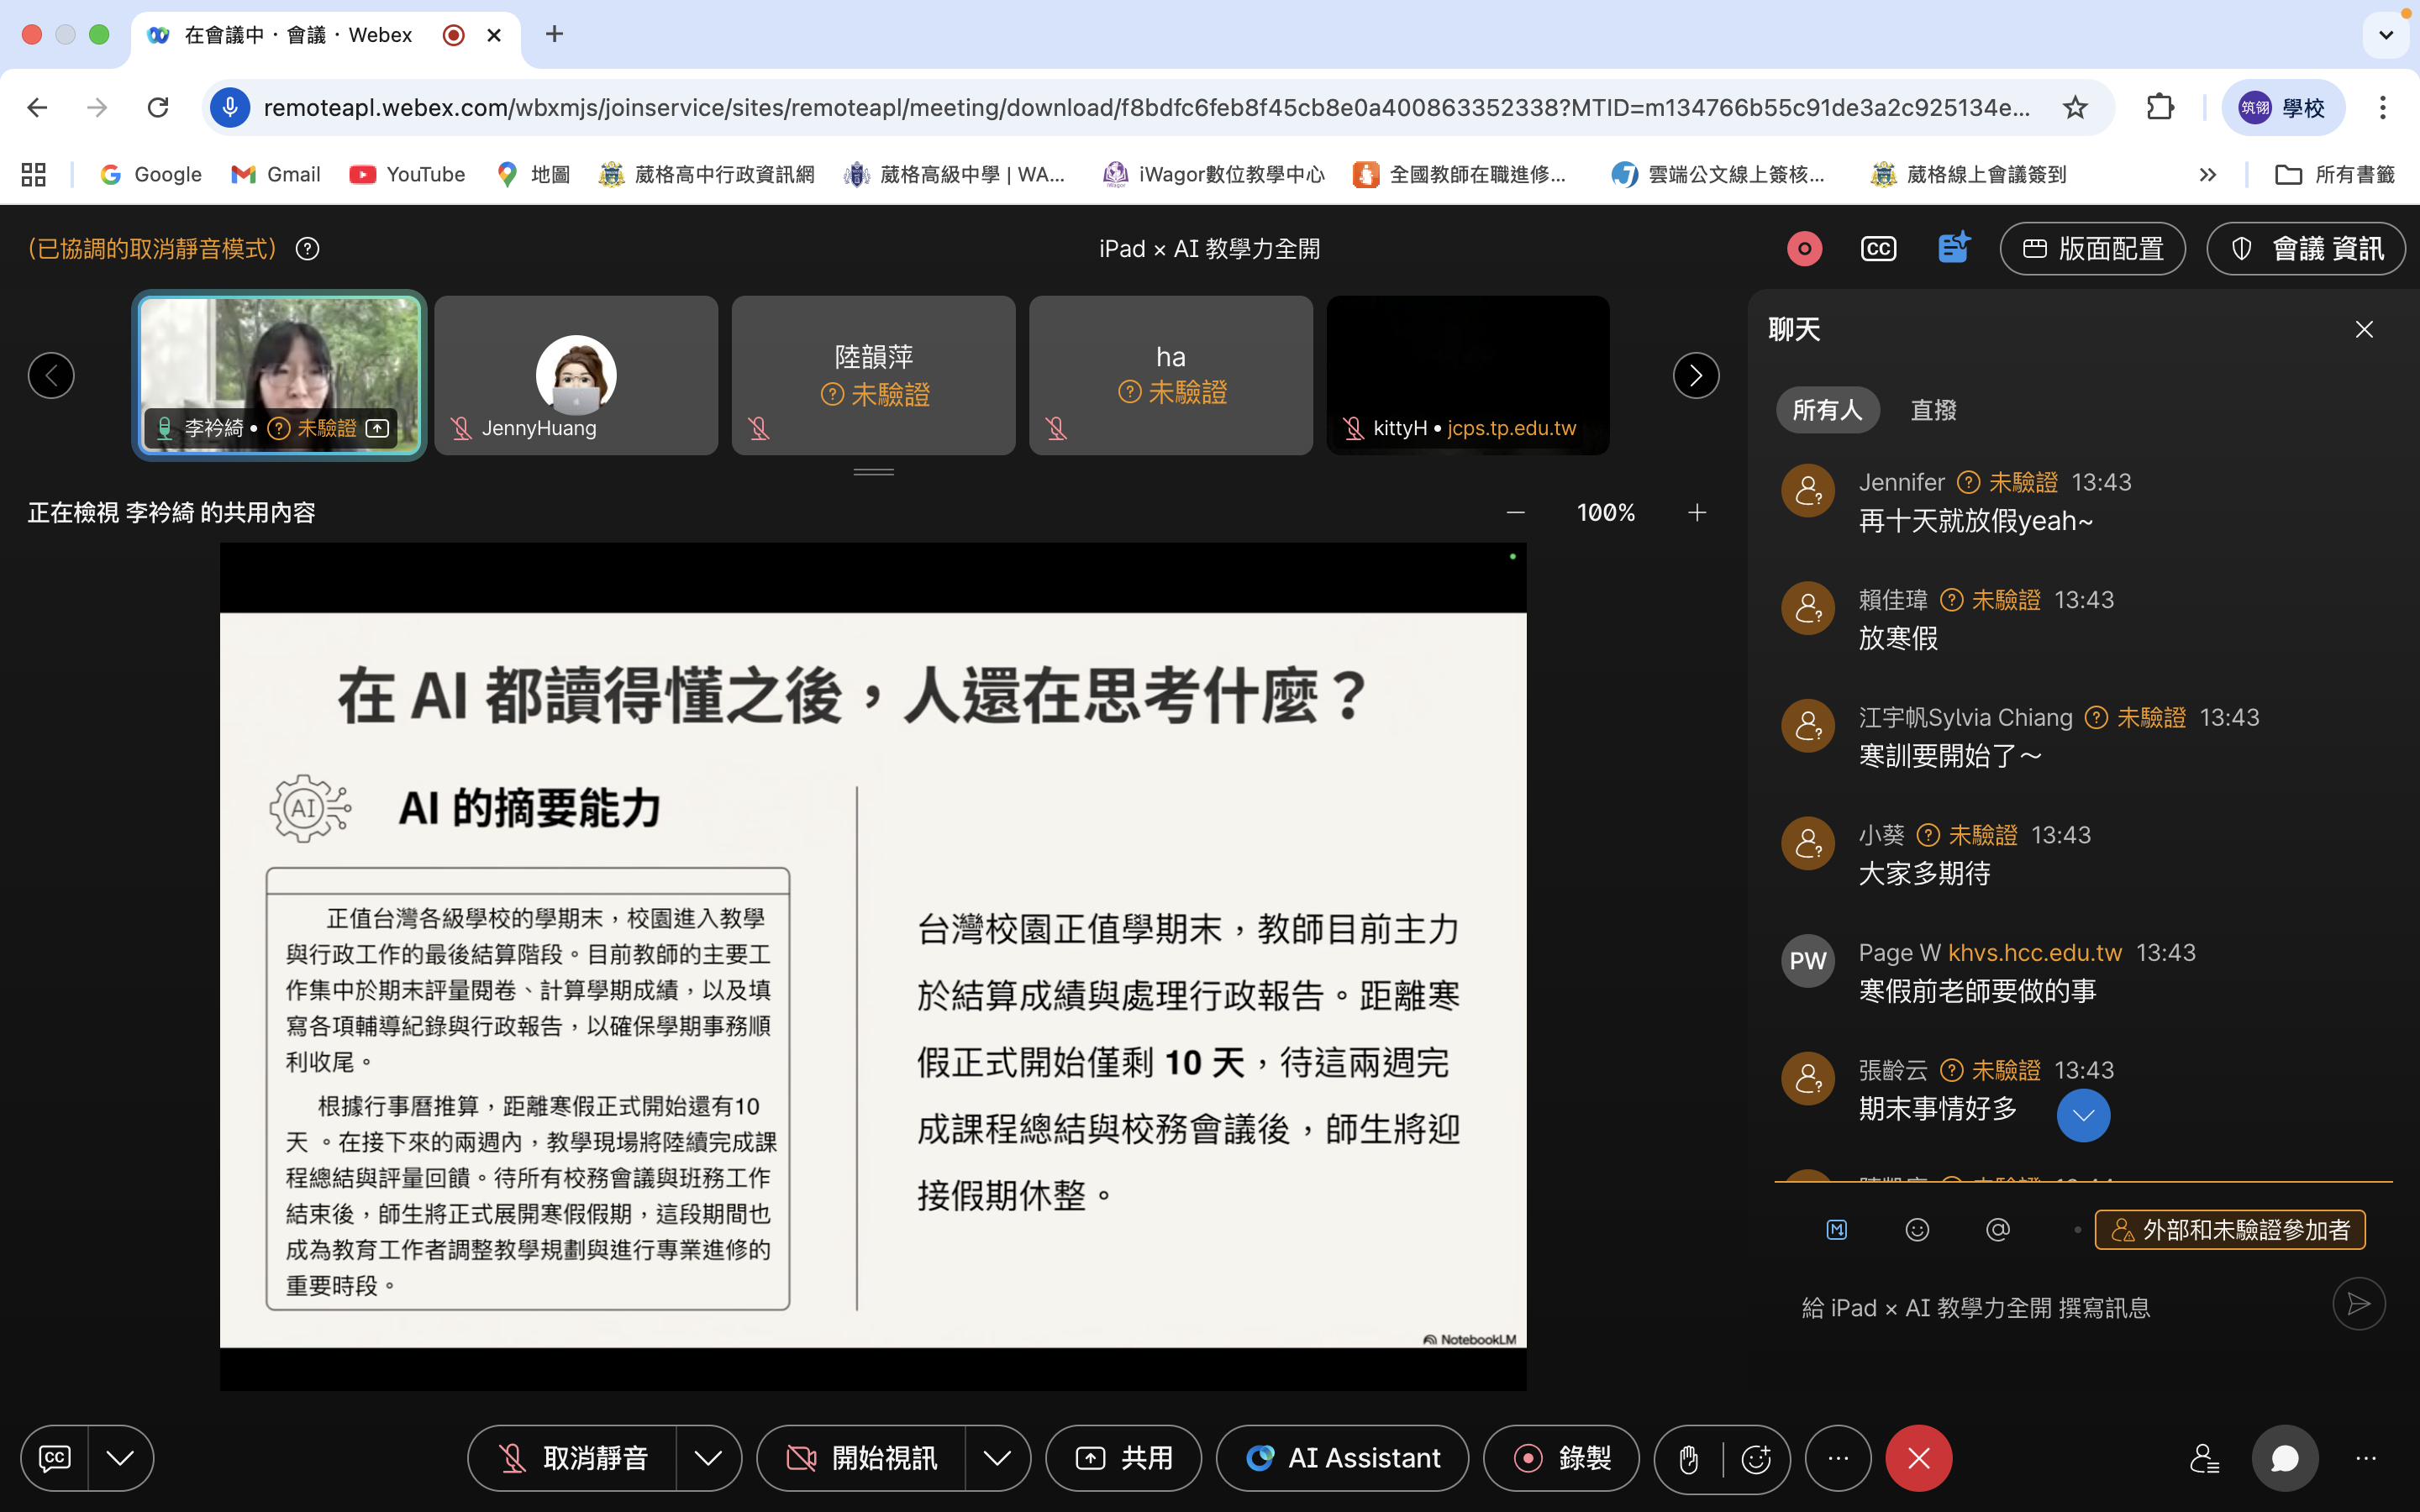The width and height of the screenshot is (2420, 1512).
Task: Select the 所有人 chat tab
Action: point(1827,410)
